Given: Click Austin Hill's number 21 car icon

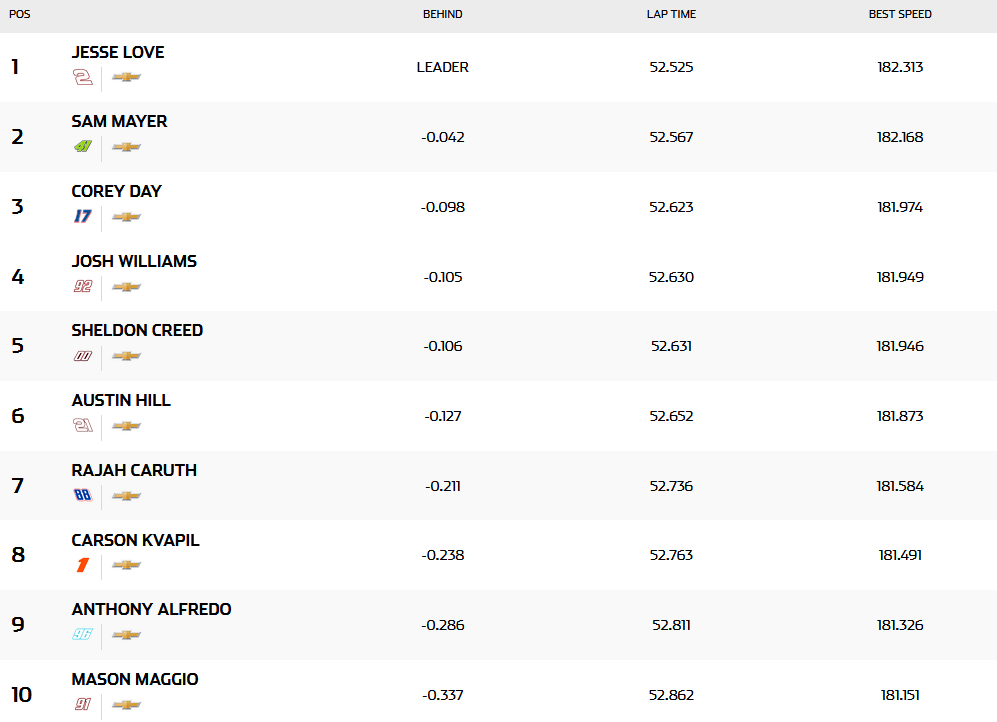Looking at the screenshot, I should (x=83, y=426).
